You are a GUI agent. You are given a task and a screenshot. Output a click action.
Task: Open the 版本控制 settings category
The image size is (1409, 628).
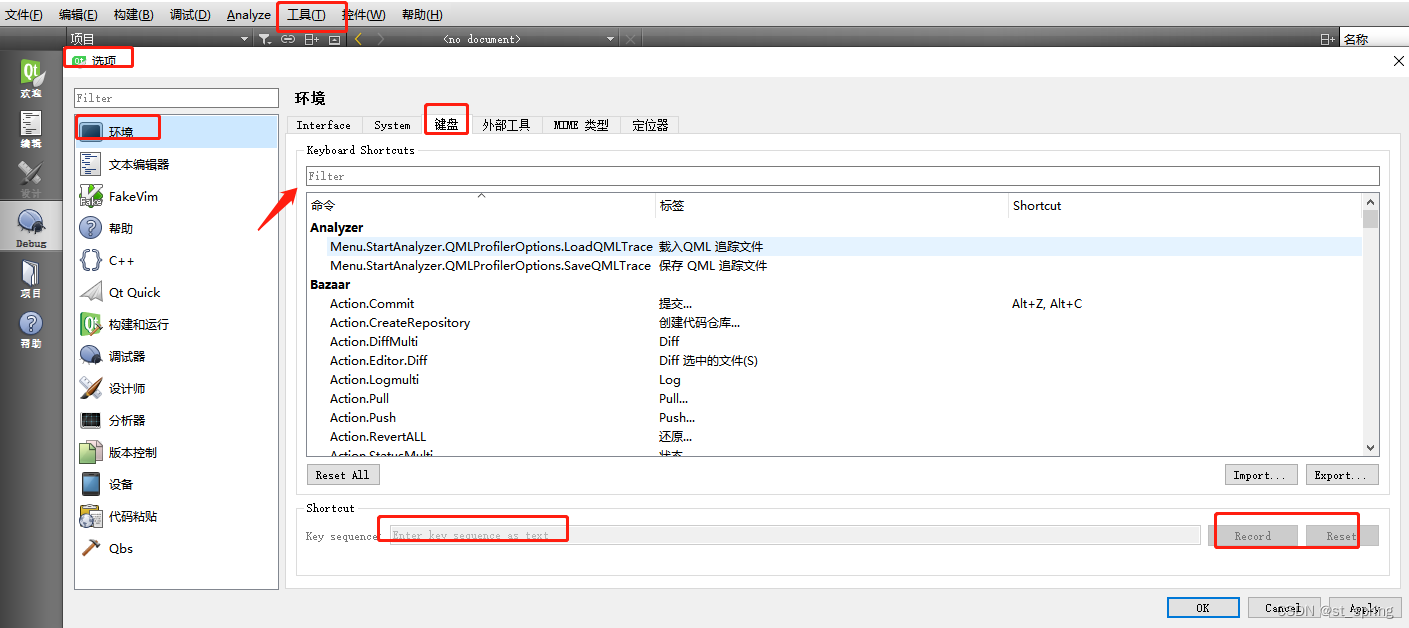click(176, 452)
